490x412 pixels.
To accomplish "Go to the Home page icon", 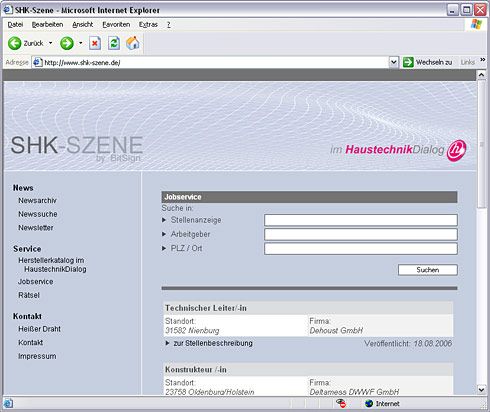I will (x=133, y=43).
